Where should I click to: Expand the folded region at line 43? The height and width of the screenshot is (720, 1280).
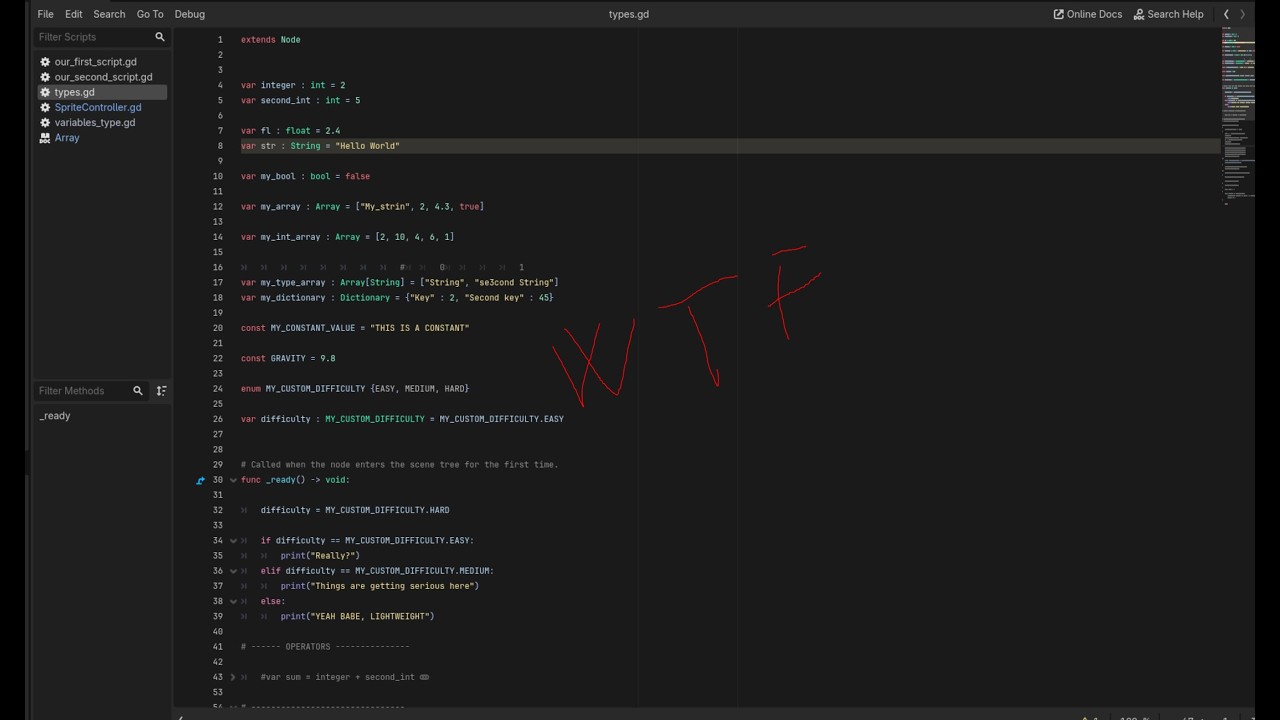click(x=233, y=677)
